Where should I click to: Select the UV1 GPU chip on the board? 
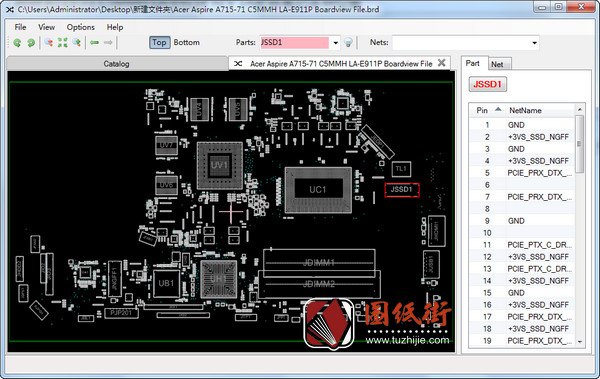click(220, 165)
